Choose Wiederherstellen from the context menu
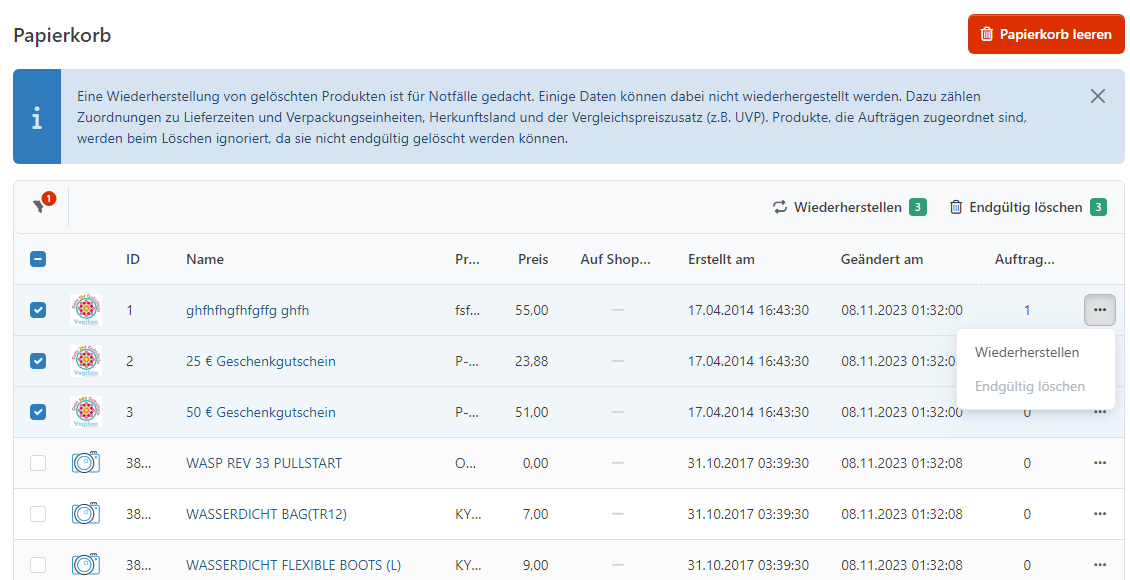 [x=1027, y=352]
